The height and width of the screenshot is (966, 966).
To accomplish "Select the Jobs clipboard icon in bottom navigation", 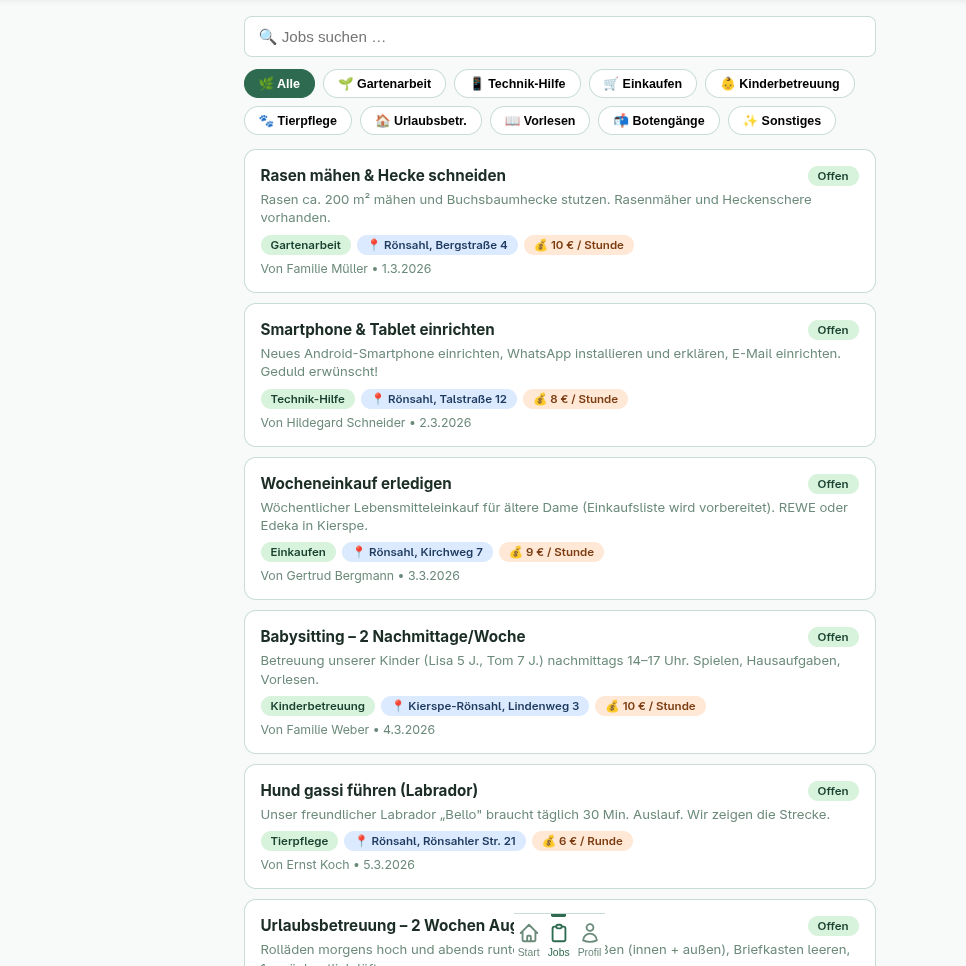I will click(x=559, y=934).
